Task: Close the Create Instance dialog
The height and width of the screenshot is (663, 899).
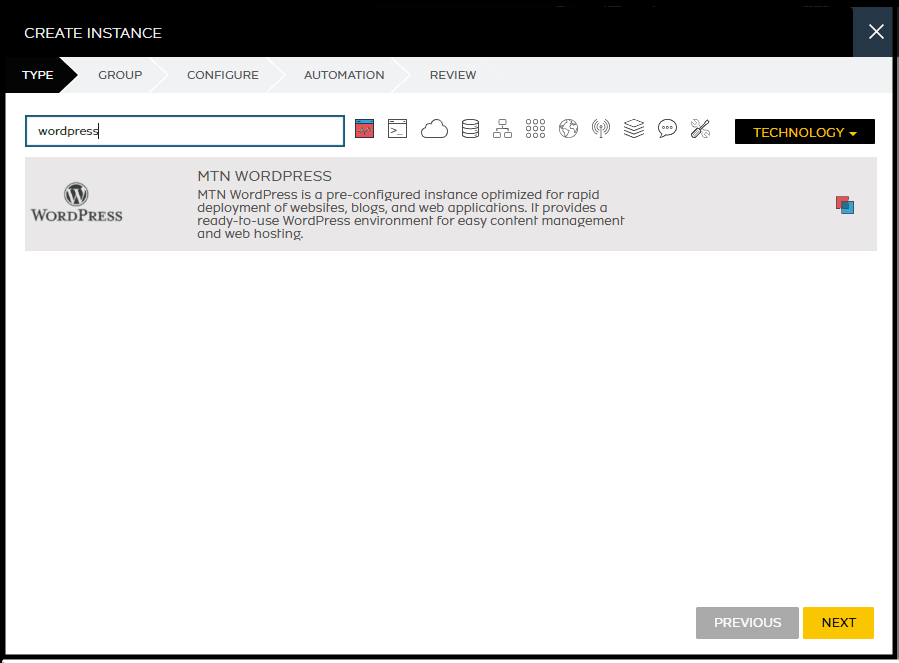Action: pos(875,32)
